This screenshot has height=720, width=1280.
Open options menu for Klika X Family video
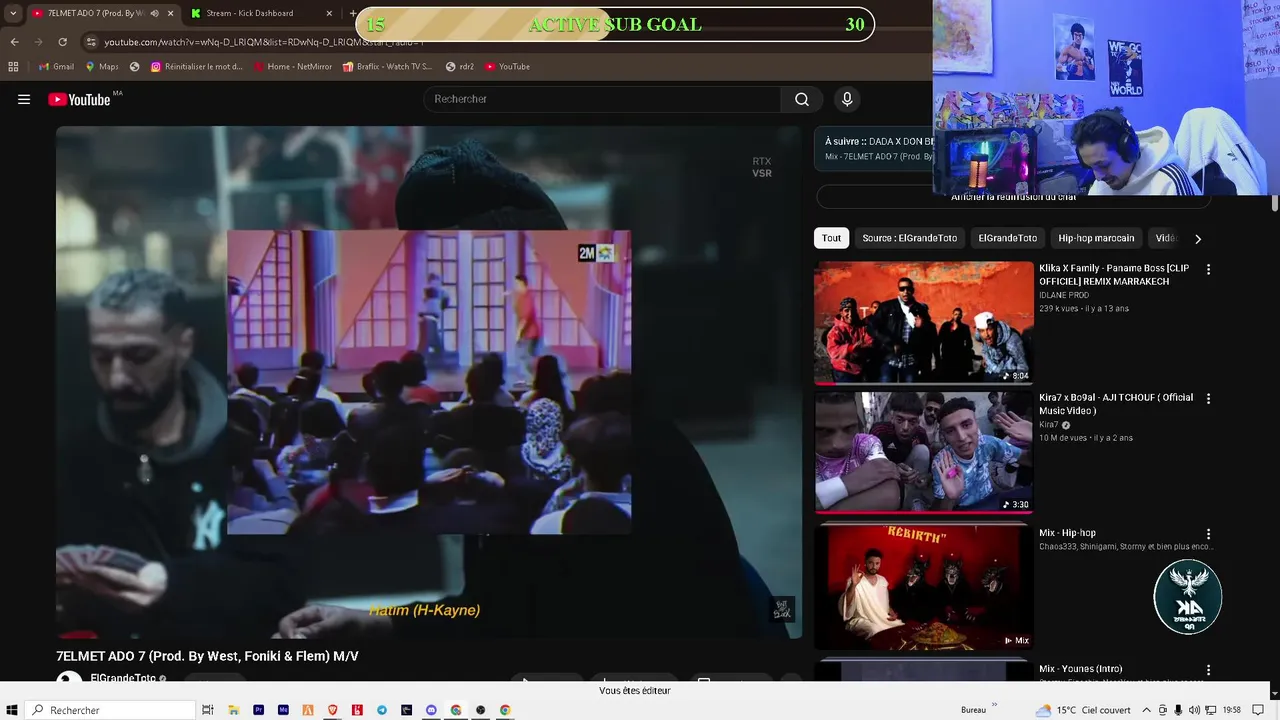[1208, 269]
